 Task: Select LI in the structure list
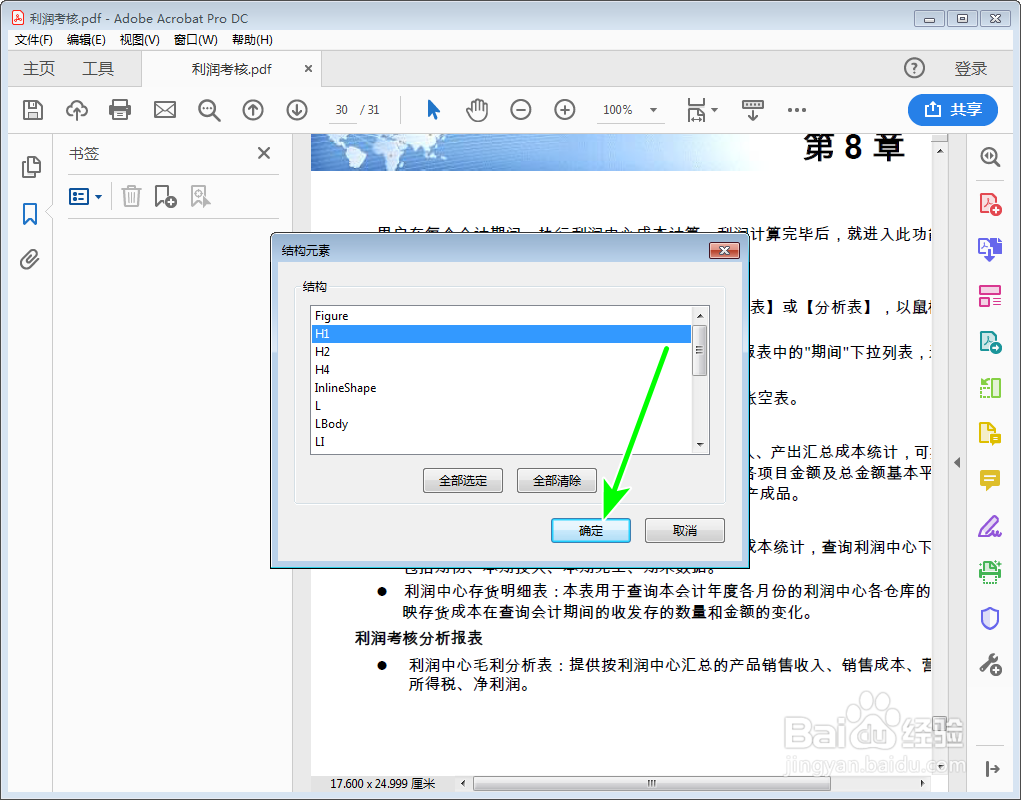click(501, 442)
